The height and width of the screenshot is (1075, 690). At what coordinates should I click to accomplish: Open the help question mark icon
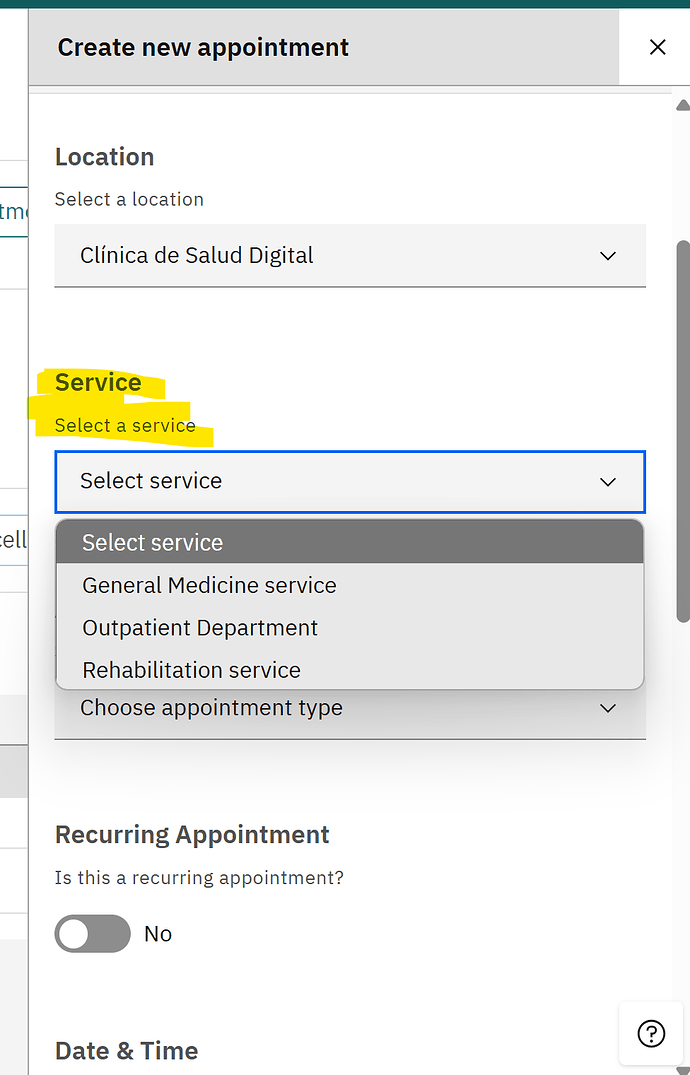pos(651,1033)
